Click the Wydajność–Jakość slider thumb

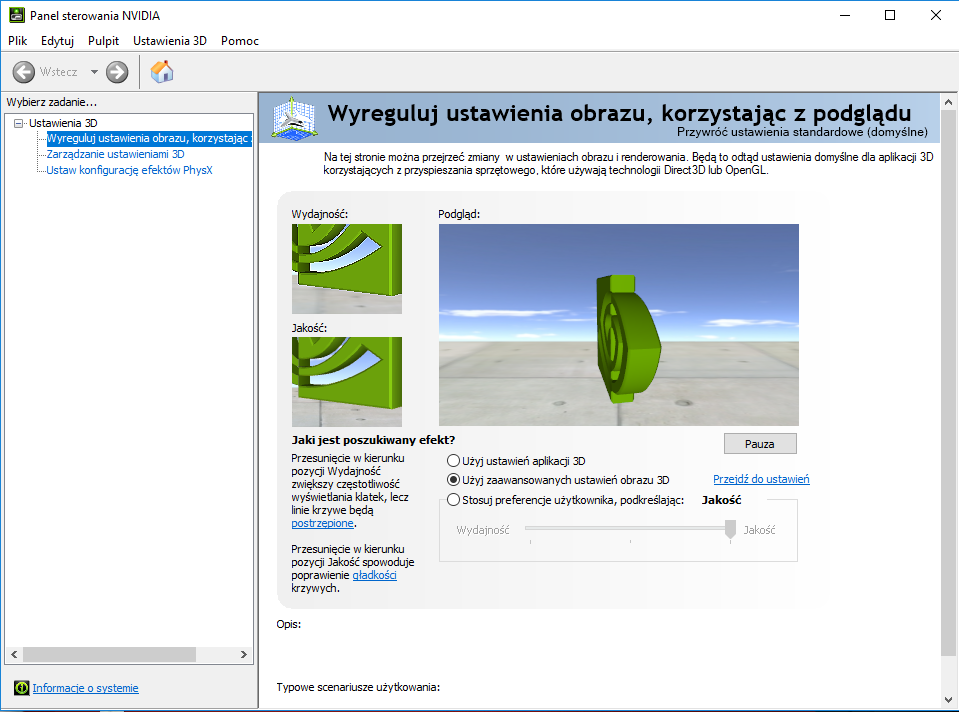[730, 530]
